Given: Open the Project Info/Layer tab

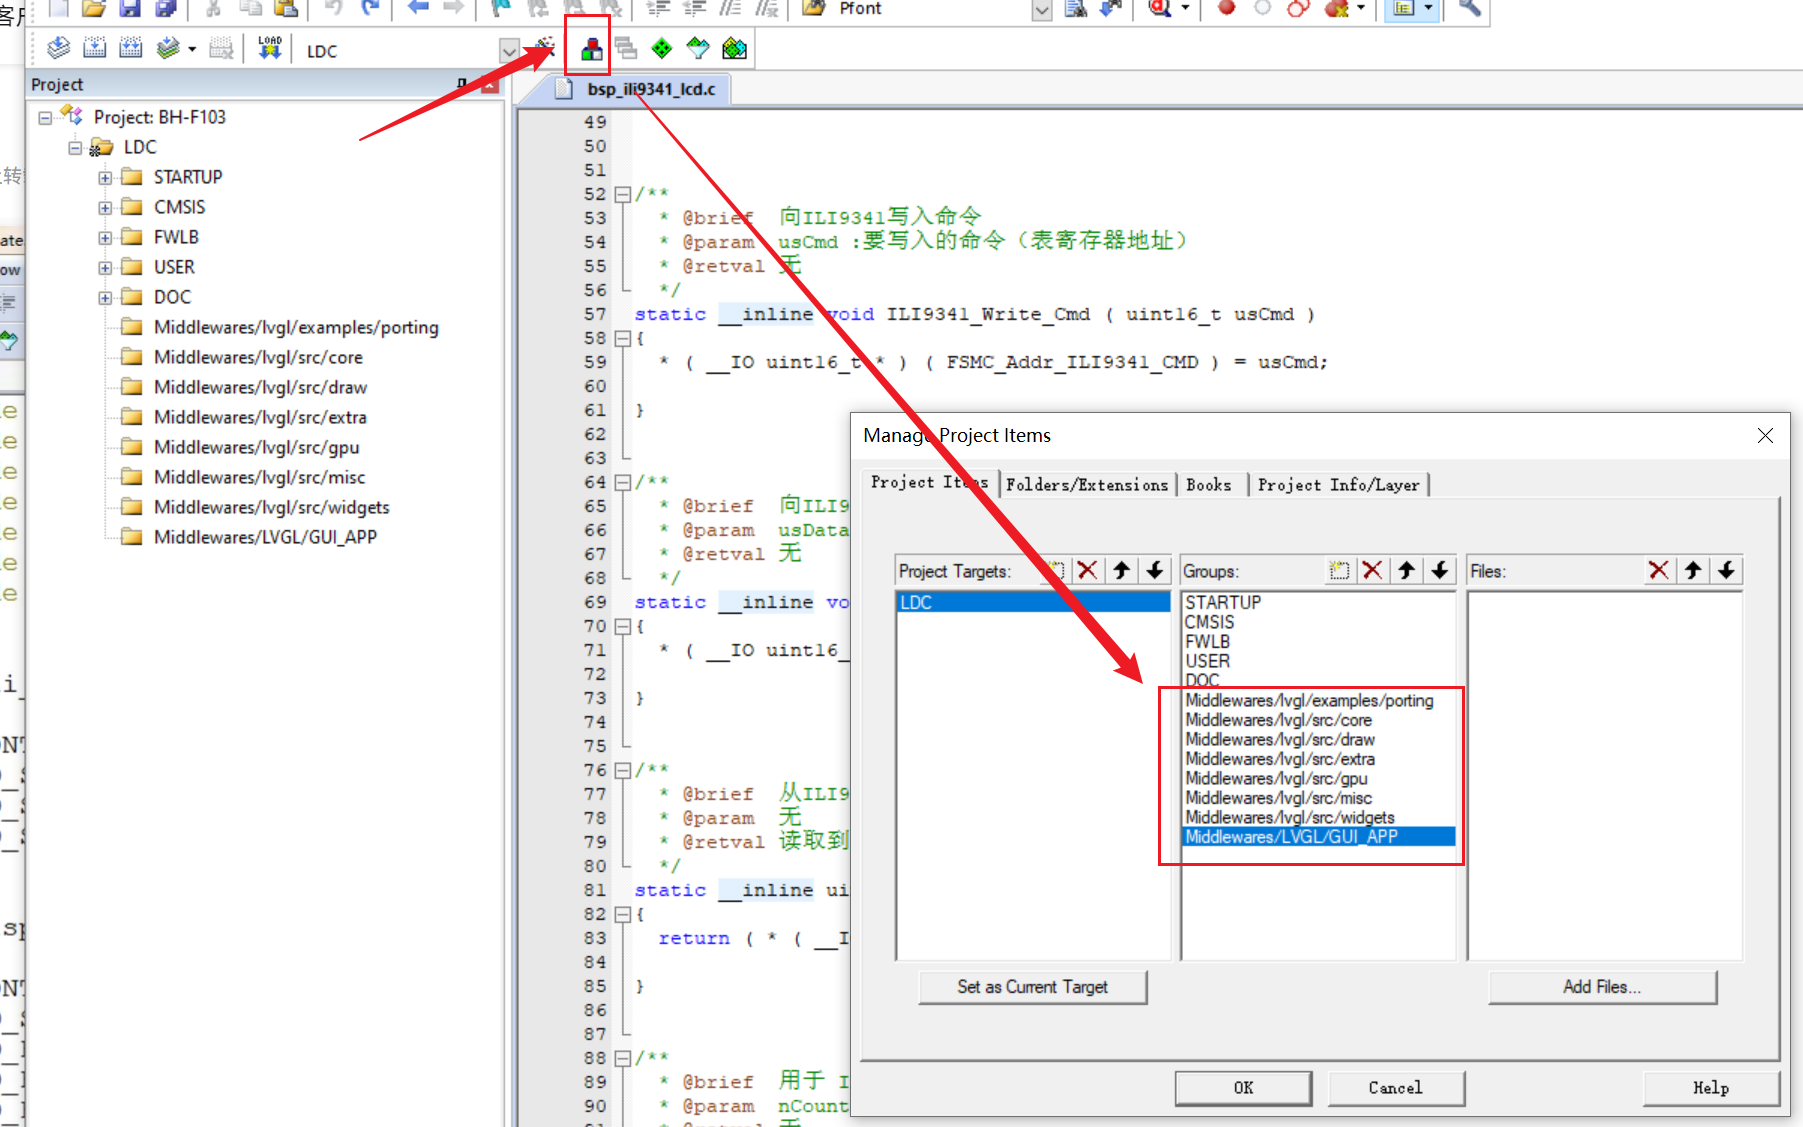Looking at the screenshot, I should click(1338, 485).
